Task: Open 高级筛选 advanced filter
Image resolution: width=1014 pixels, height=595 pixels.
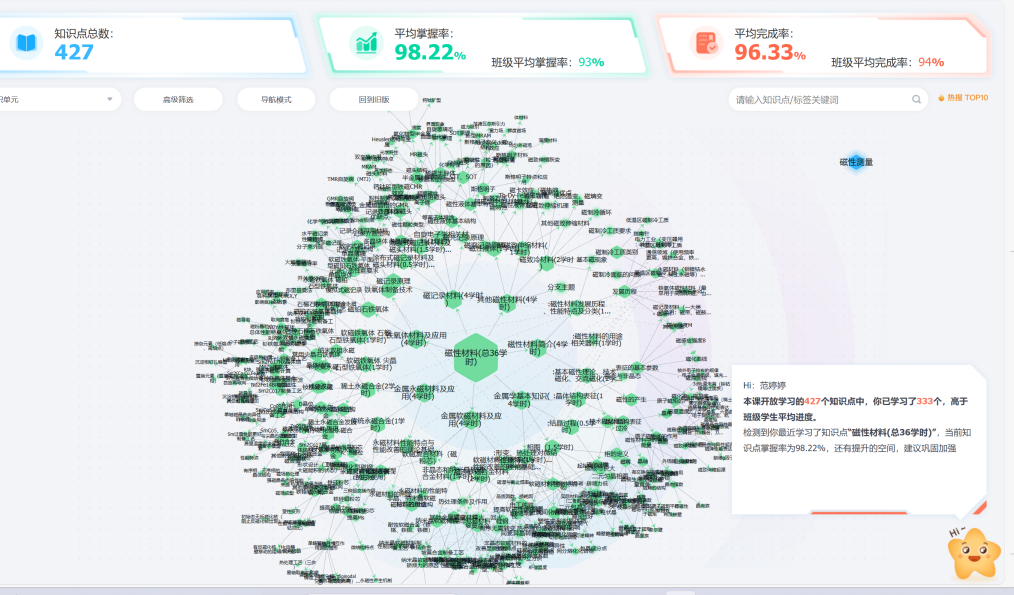Action: pos(178,100)
